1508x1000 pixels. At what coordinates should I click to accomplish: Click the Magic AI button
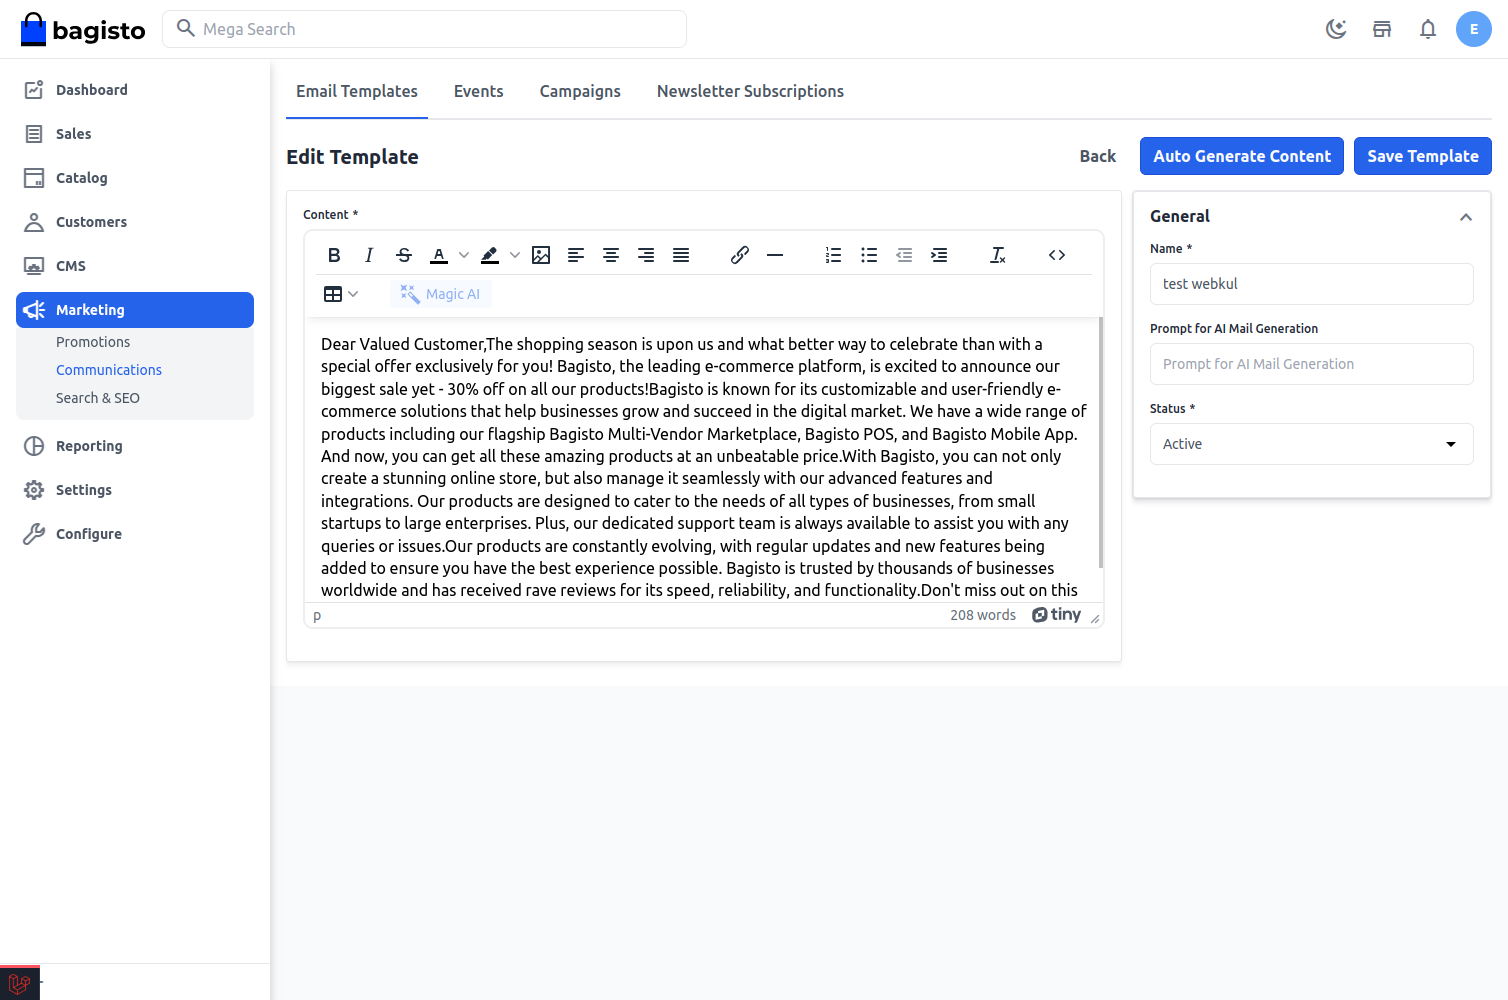click(441, 294)
